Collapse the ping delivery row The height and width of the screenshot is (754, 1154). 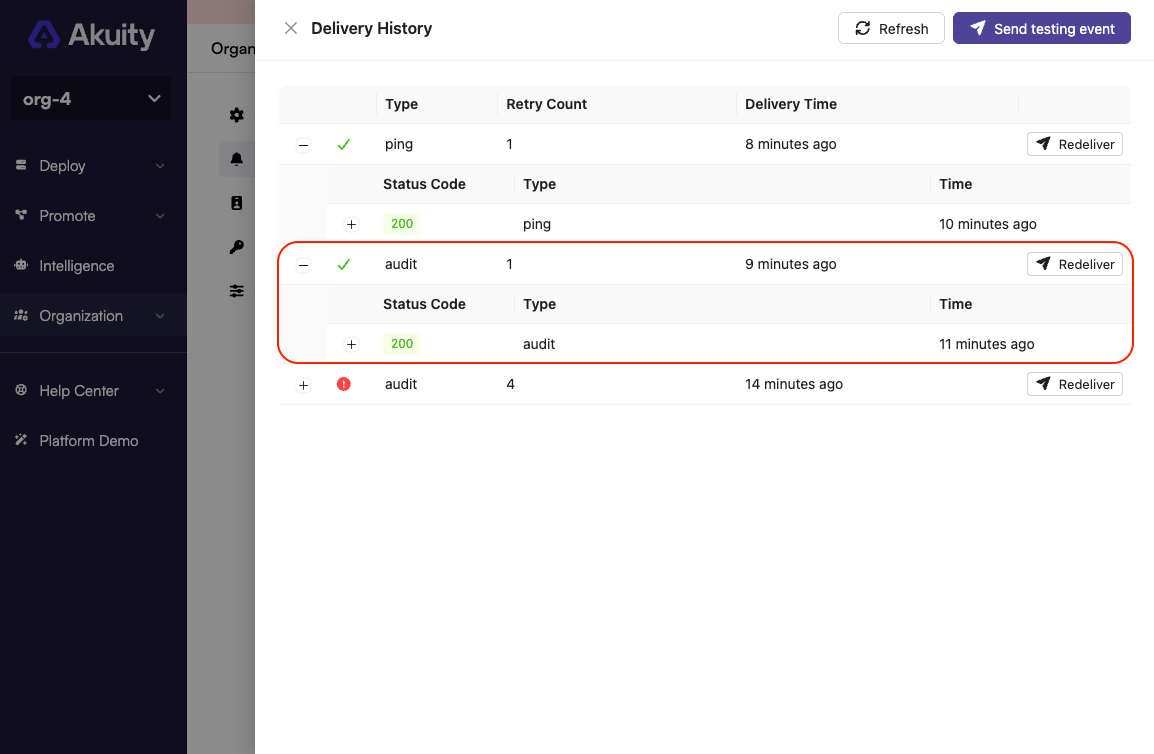pyautogui.click(x=303, y=144)
